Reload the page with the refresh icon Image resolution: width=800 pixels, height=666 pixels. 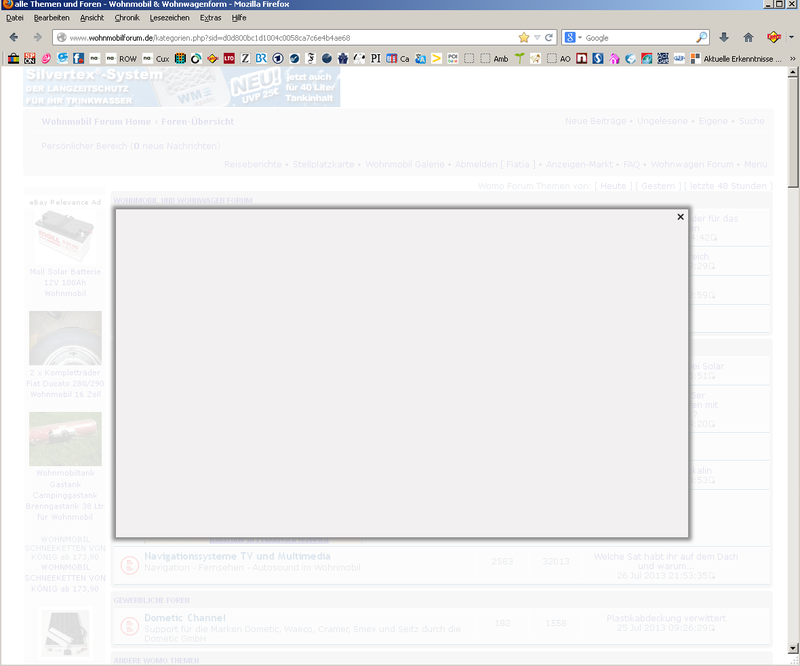549,37
